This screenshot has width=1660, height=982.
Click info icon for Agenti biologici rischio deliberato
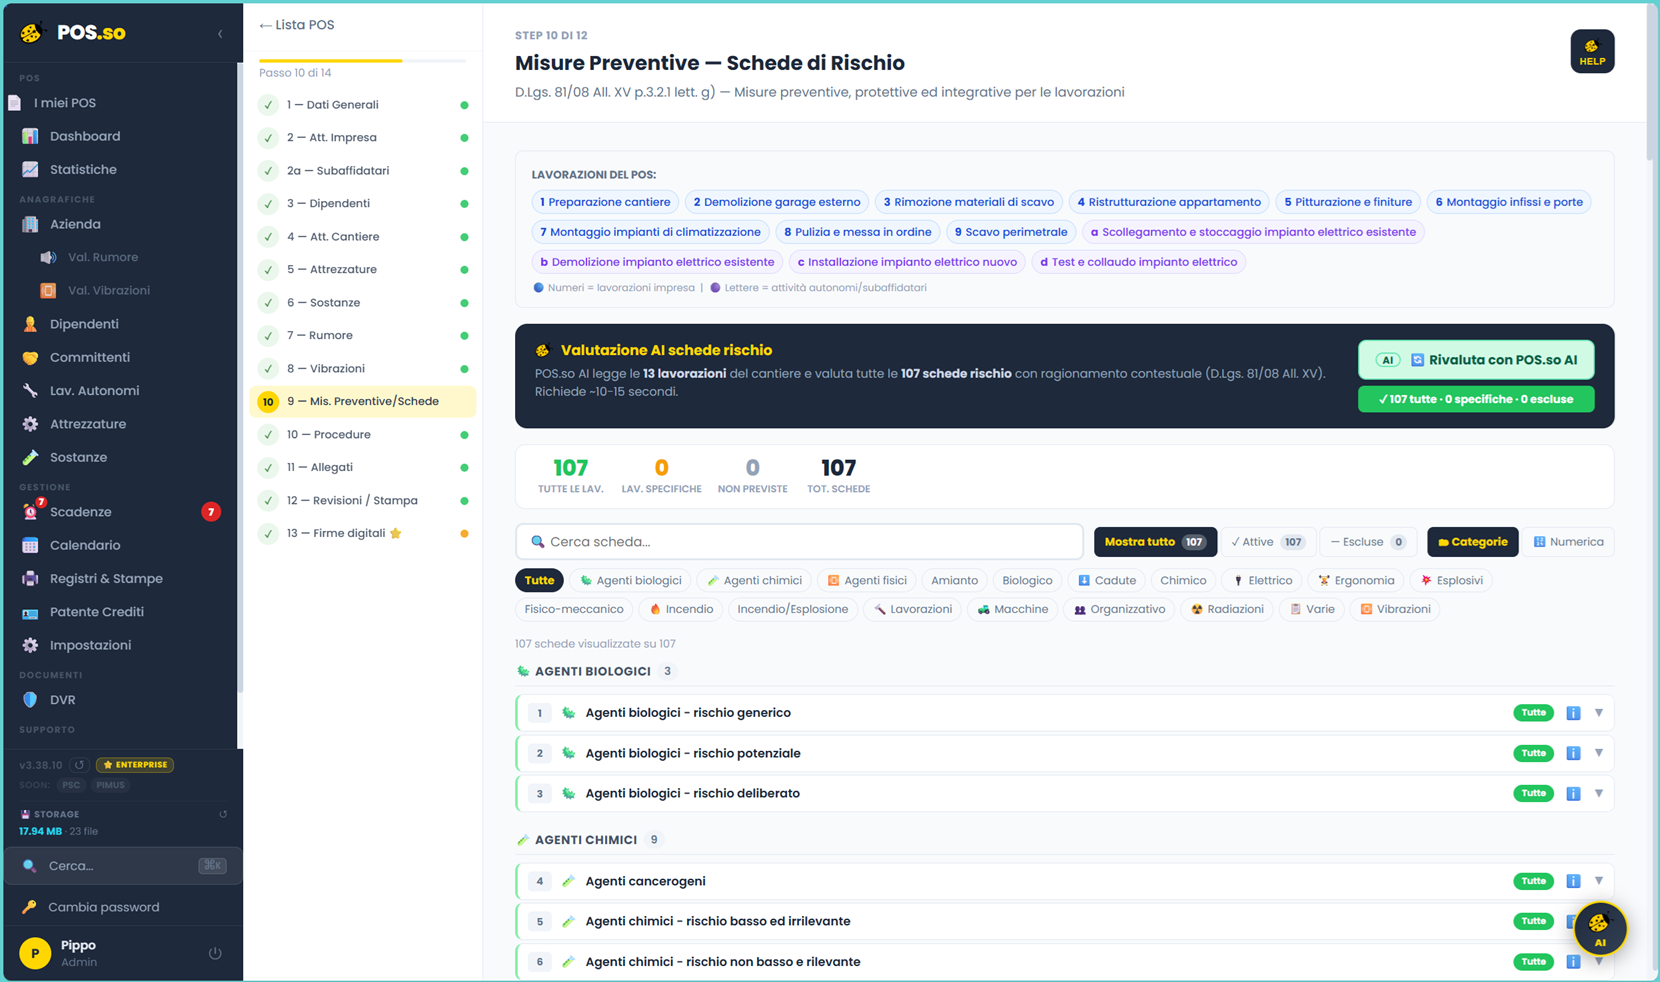(x=1573, y=793)
